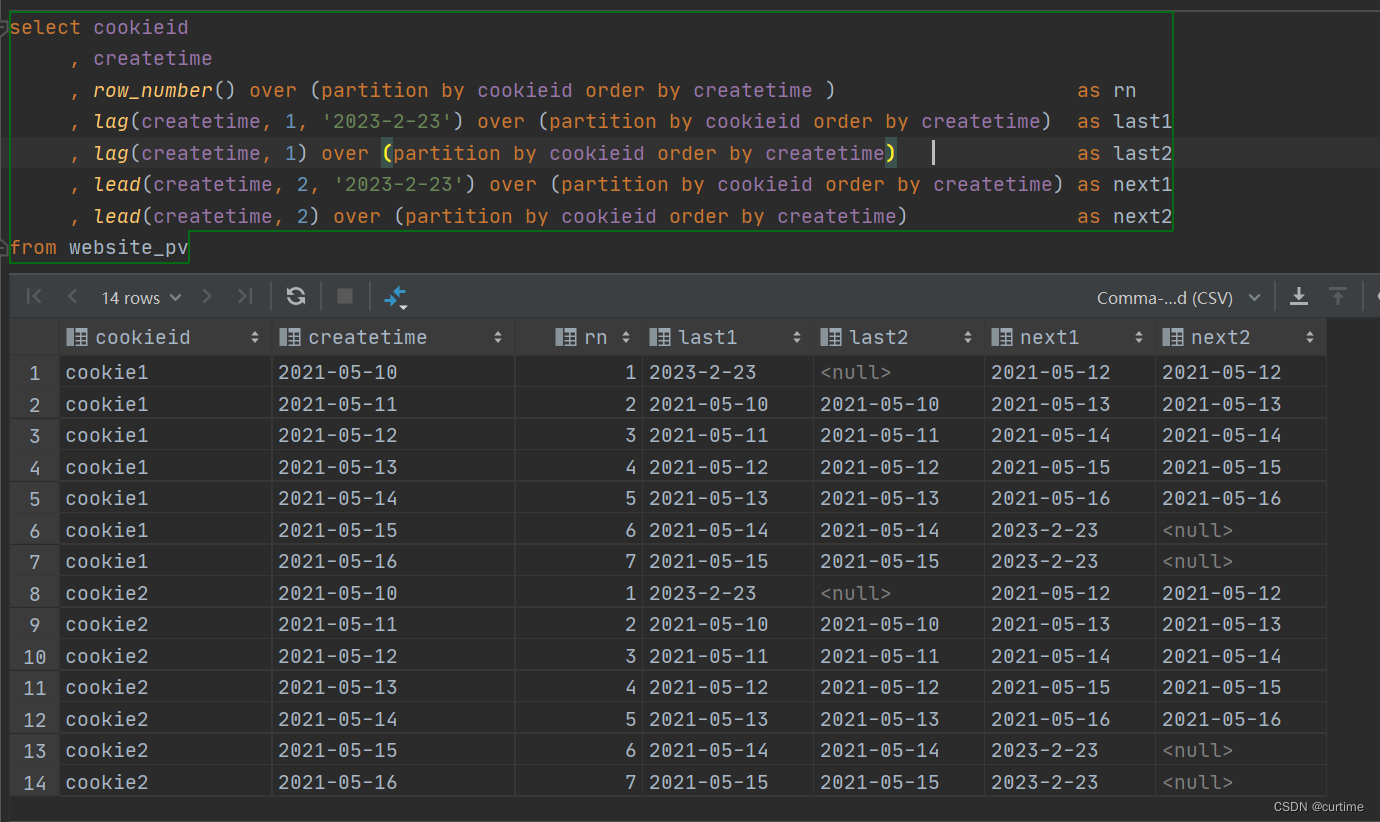Sort by next2 using its sort arrows
The image size is (1380, 822).
(x=1310, y=338)
